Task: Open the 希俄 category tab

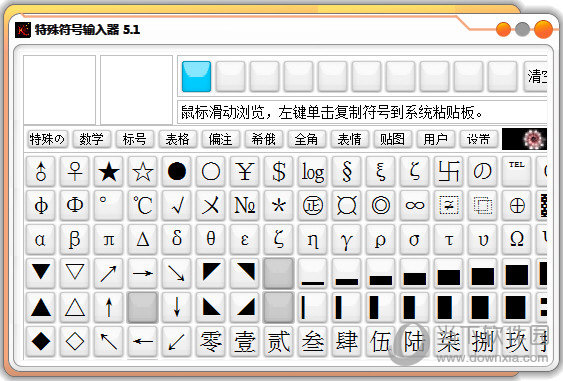Action: 264,139
